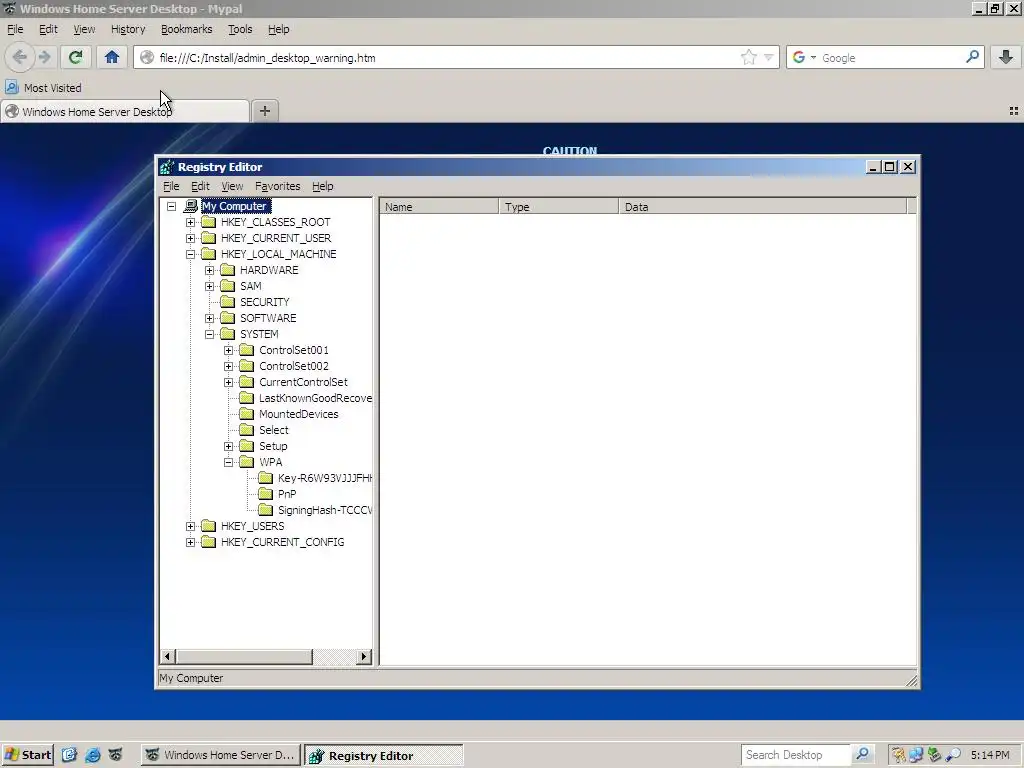
Task: Expand the SOFTWARE key
Action: tap(209, 318)
